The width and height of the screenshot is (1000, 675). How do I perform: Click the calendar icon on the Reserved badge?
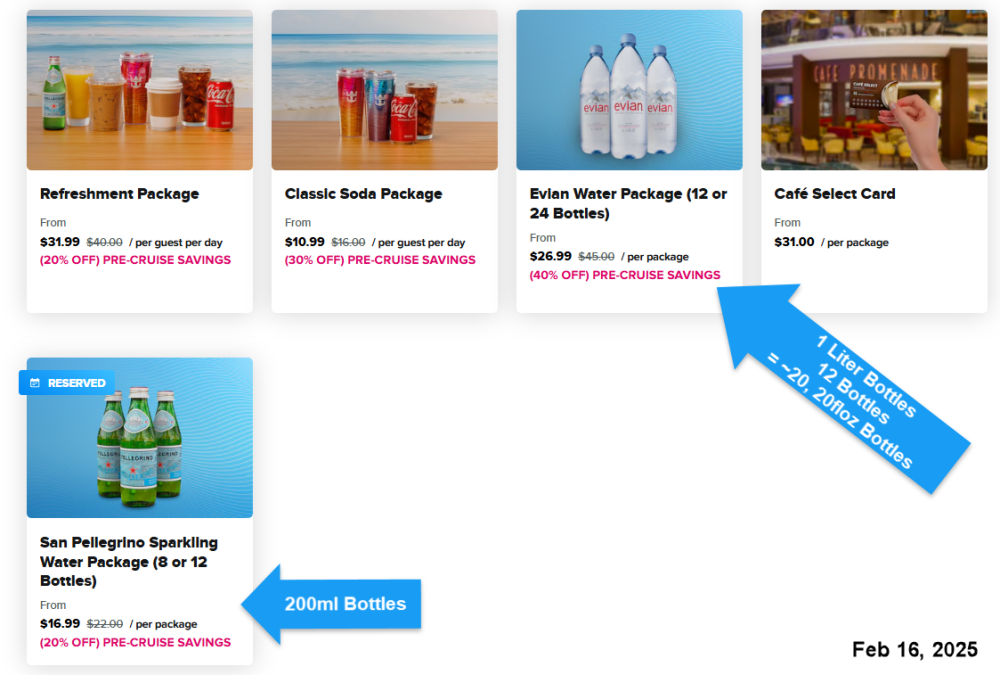[35, 383]
